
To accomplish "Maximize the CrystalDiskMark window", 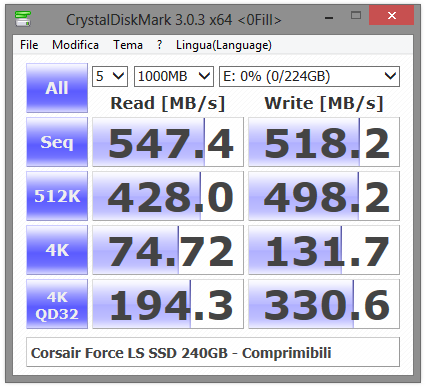I will click(356, 16).
